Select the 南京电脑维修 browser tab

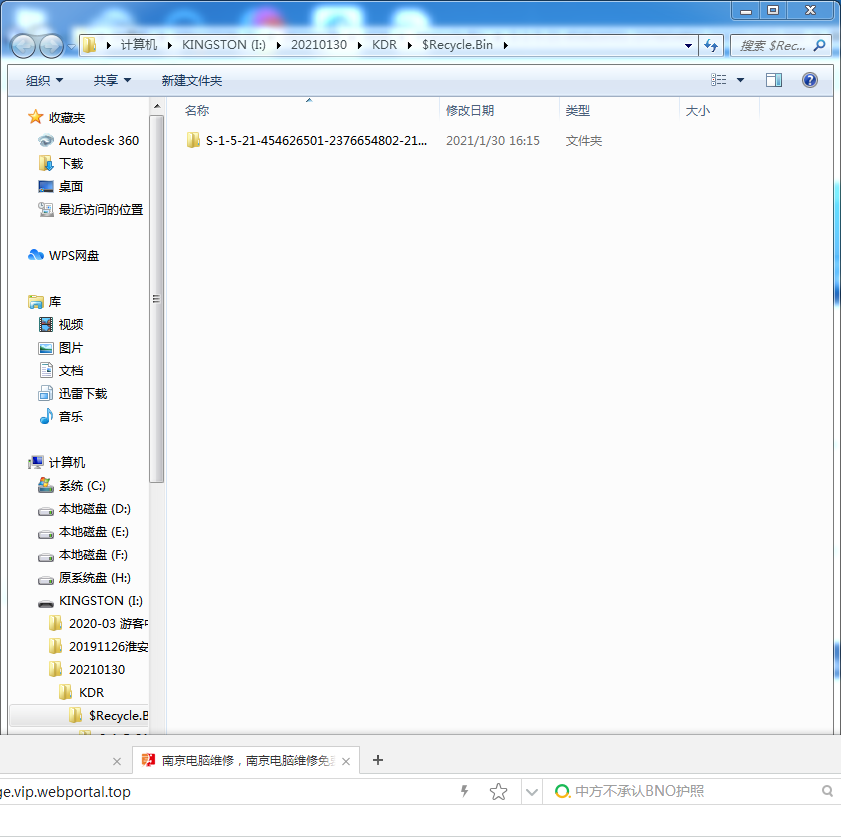coord(246,760)
